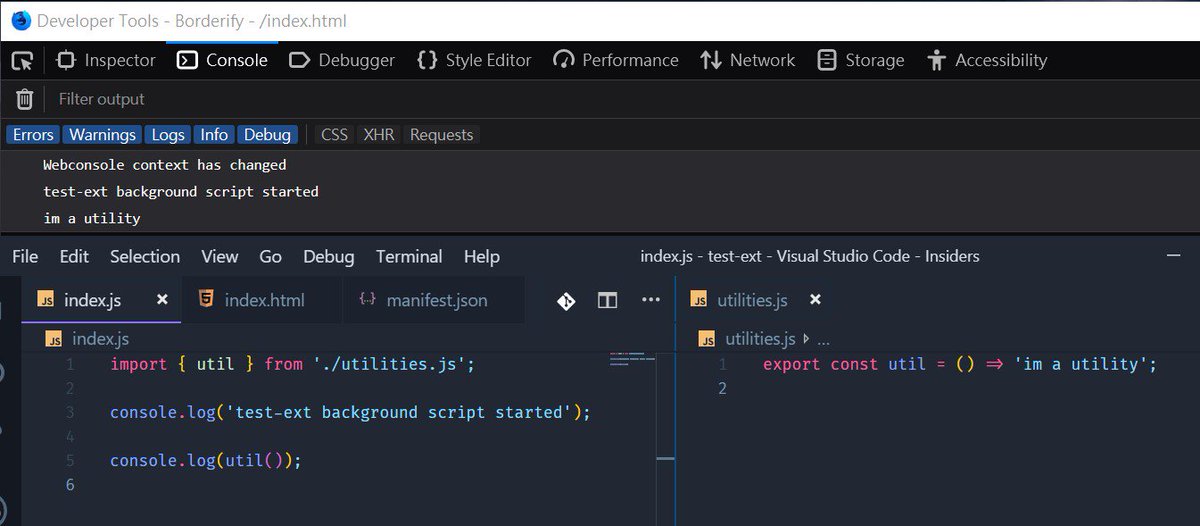Toggle the Info filter
Viewport: 1200px width, 526px height.
point(214,134)
